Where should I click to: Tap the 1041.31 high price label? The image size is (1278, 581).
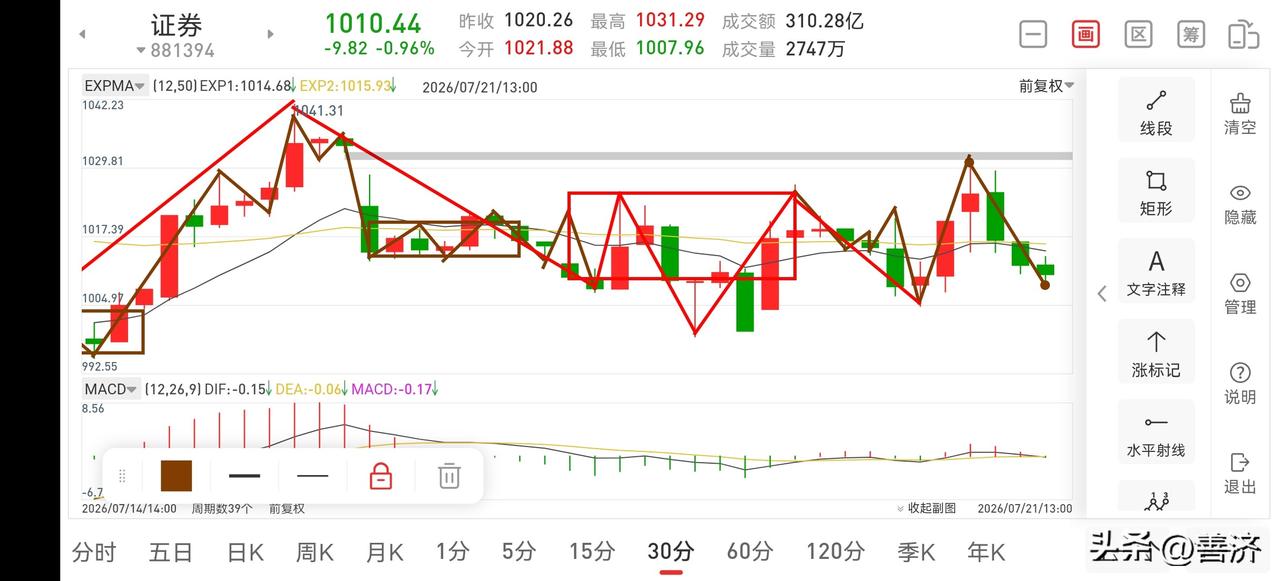pyautogui.click(x=318, y=111)
